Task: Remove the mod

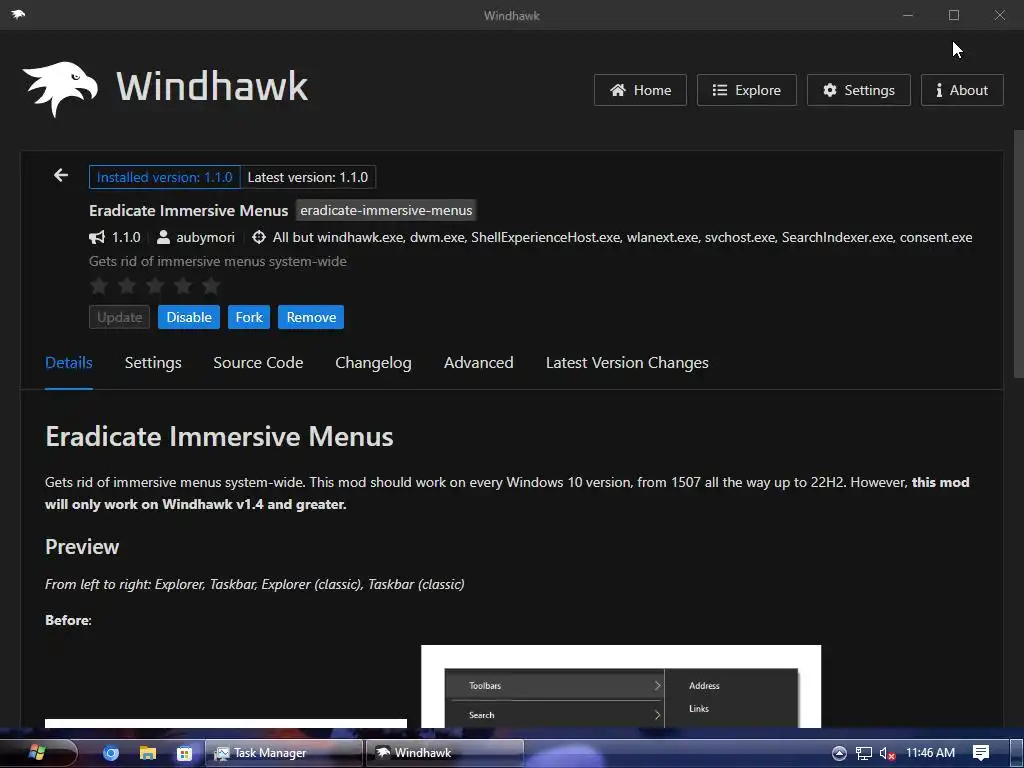Action: point(311,317)
